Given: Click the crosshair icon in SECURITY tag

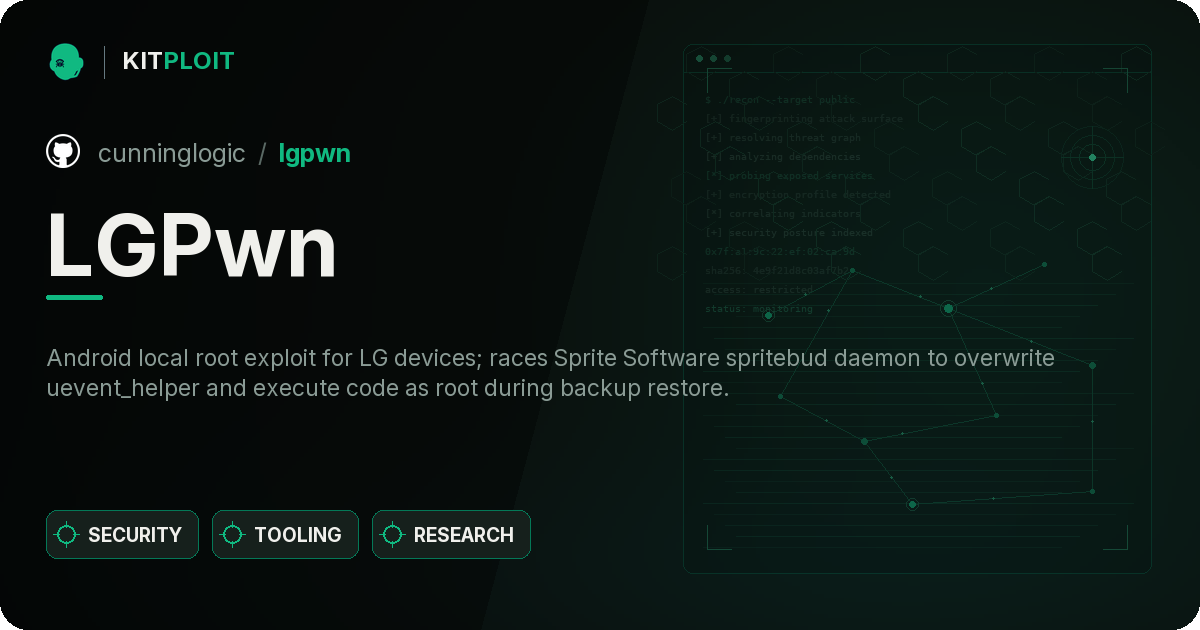Looking at the screenshot, I should [67, 535].
